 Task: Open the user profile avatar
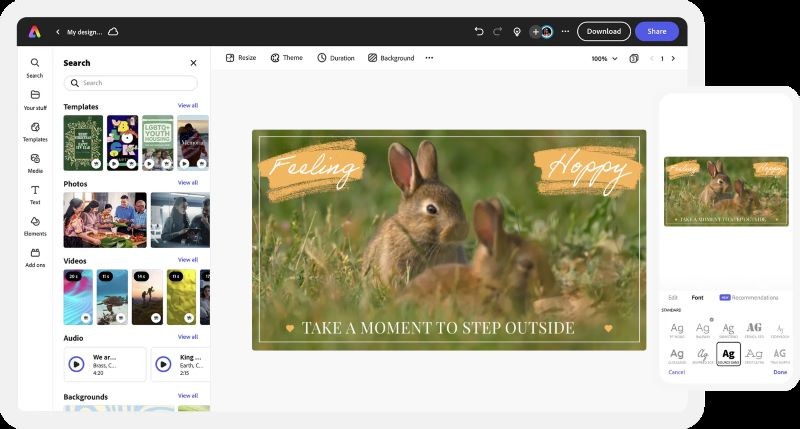click(547, 32)
